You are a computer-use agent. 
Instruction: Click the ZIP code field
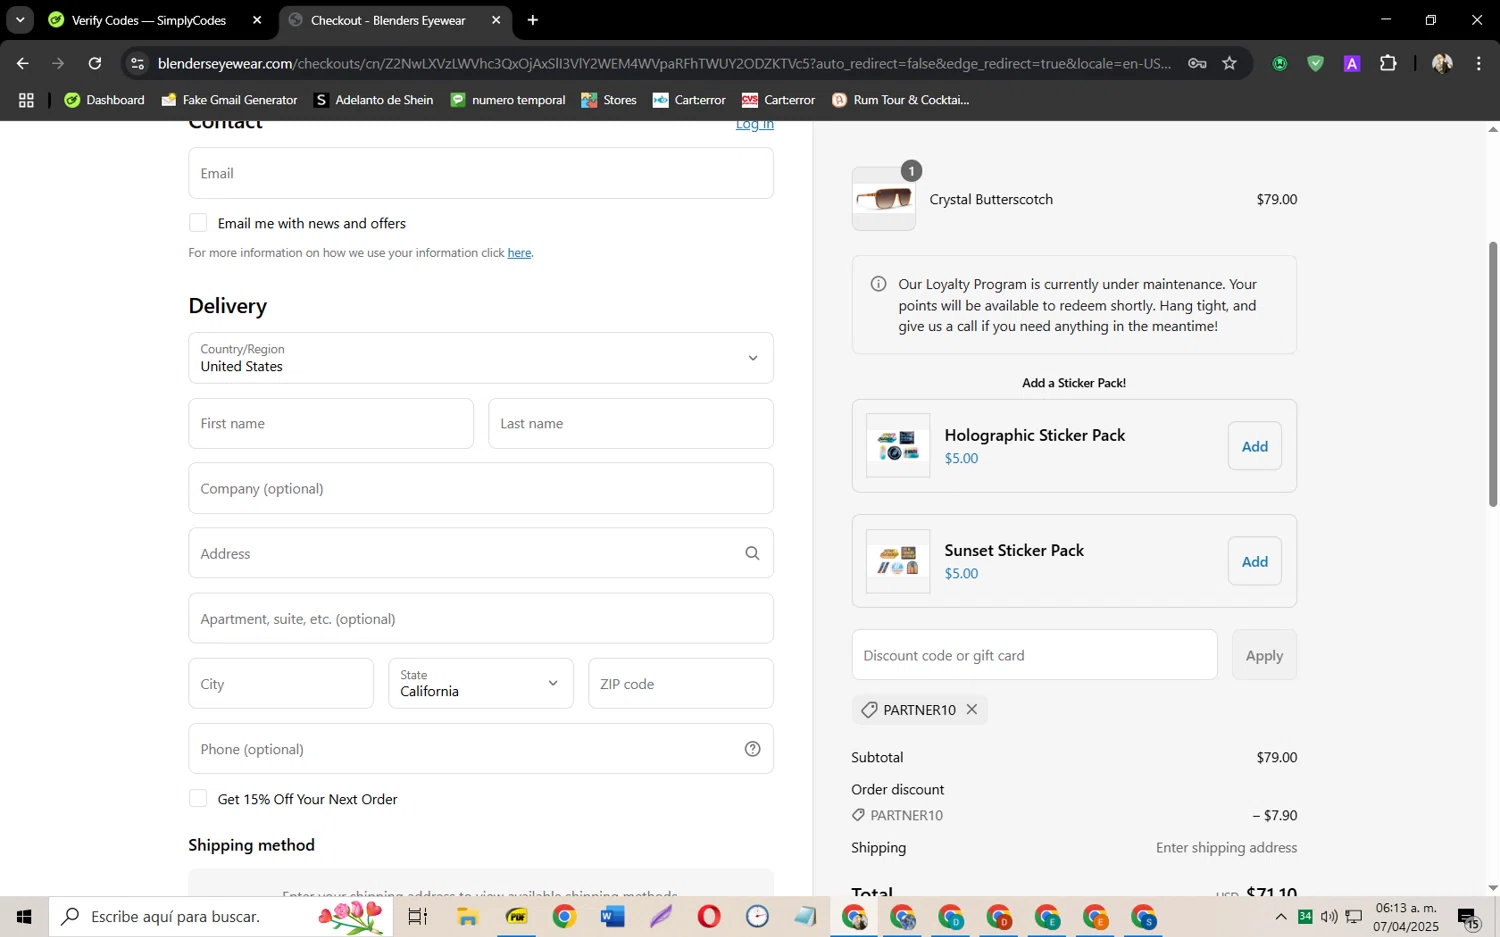point(681,683)
